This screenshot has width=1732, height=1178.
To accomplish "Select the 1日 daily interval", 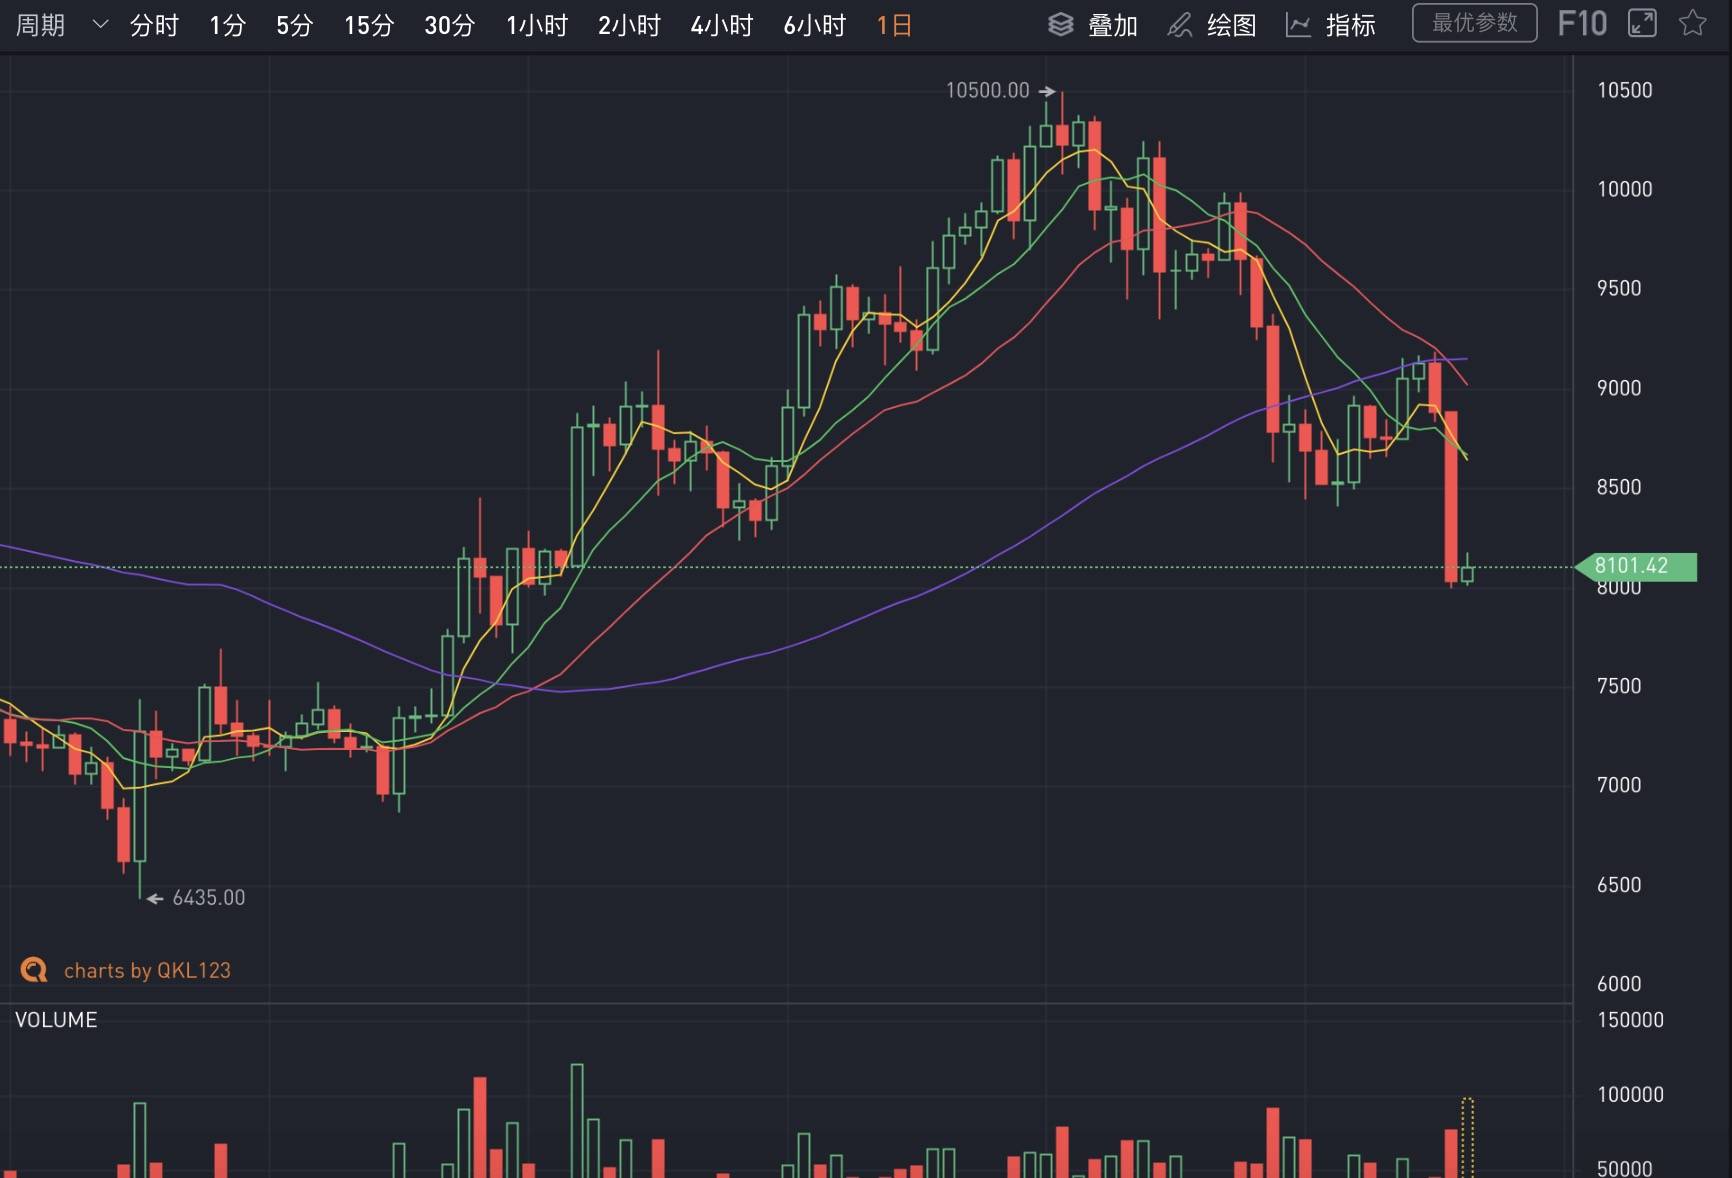I will tap(894, 25).
